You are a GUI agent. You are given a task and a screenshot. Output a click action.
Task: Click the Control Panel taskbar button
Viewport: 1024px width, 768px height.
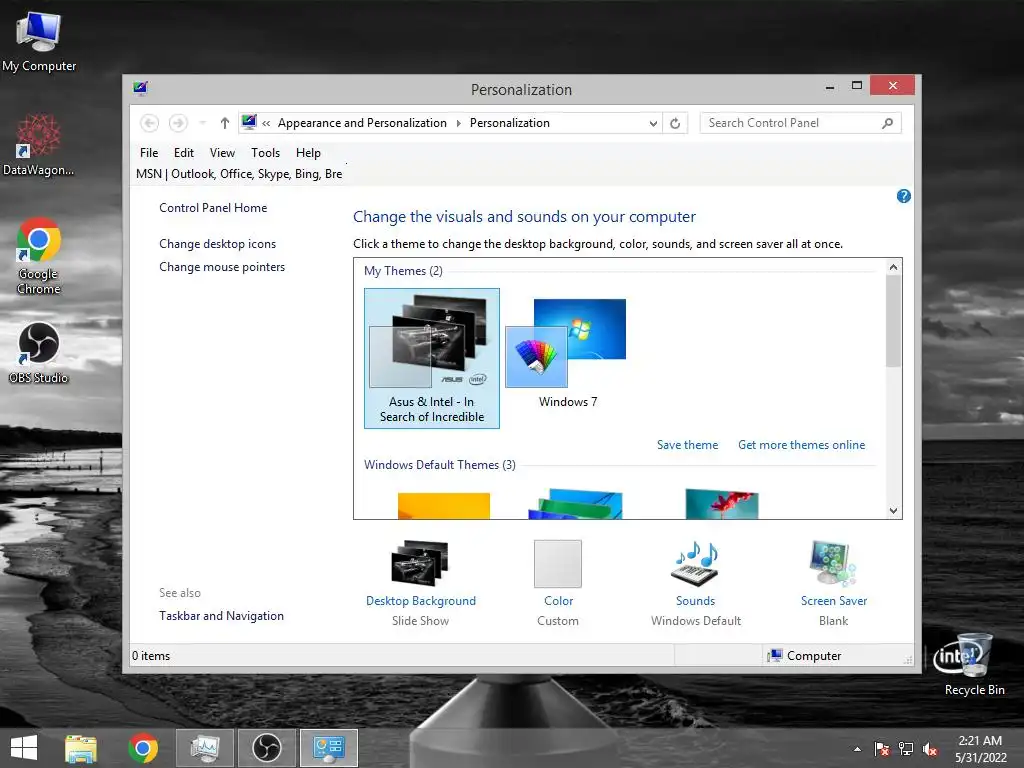(328, 748)
